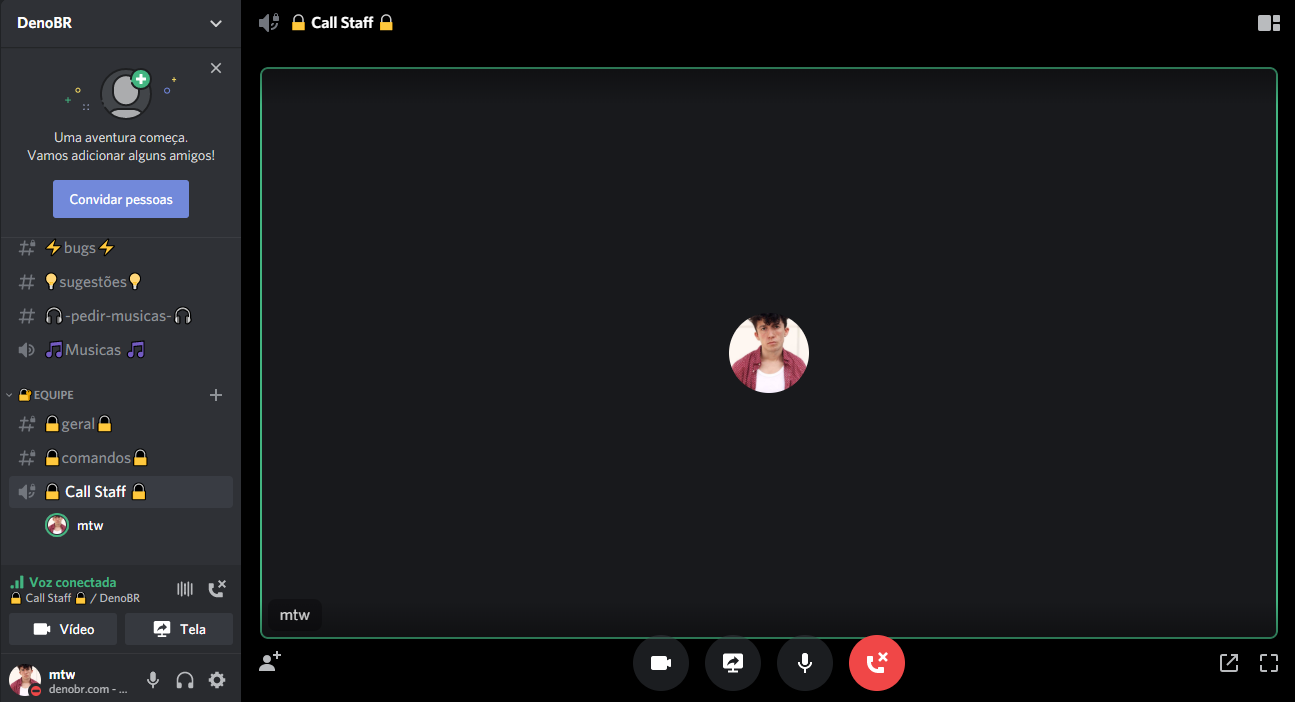Open the DenoBR server dropdown menu

pos(120,22)
